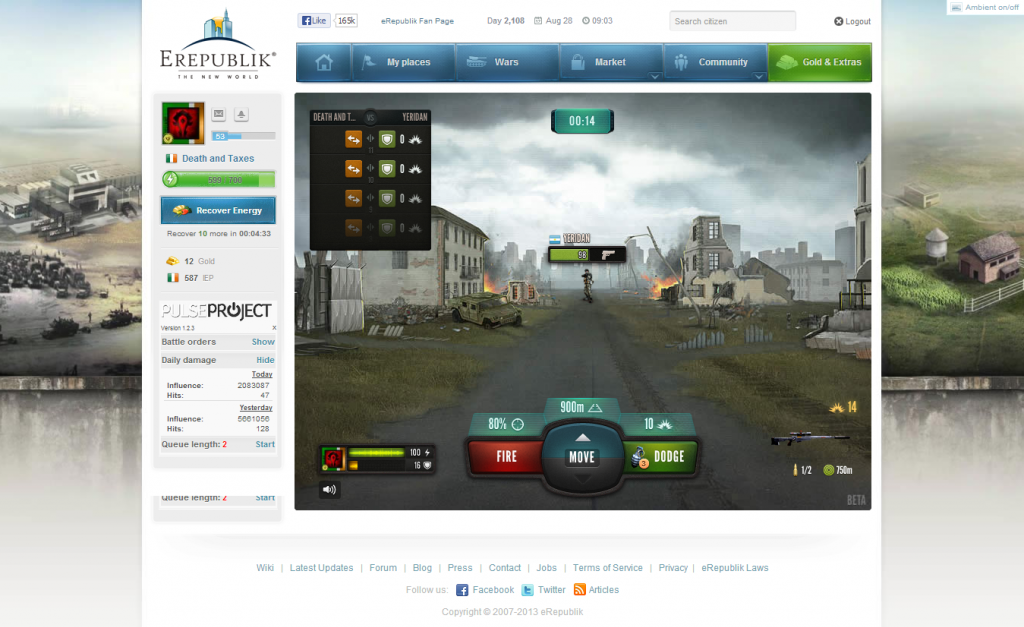The width and height of the screenshot is (1024, 627).
Task: Click the Argentine flag beside Yeridan
Action: point(554,239)
